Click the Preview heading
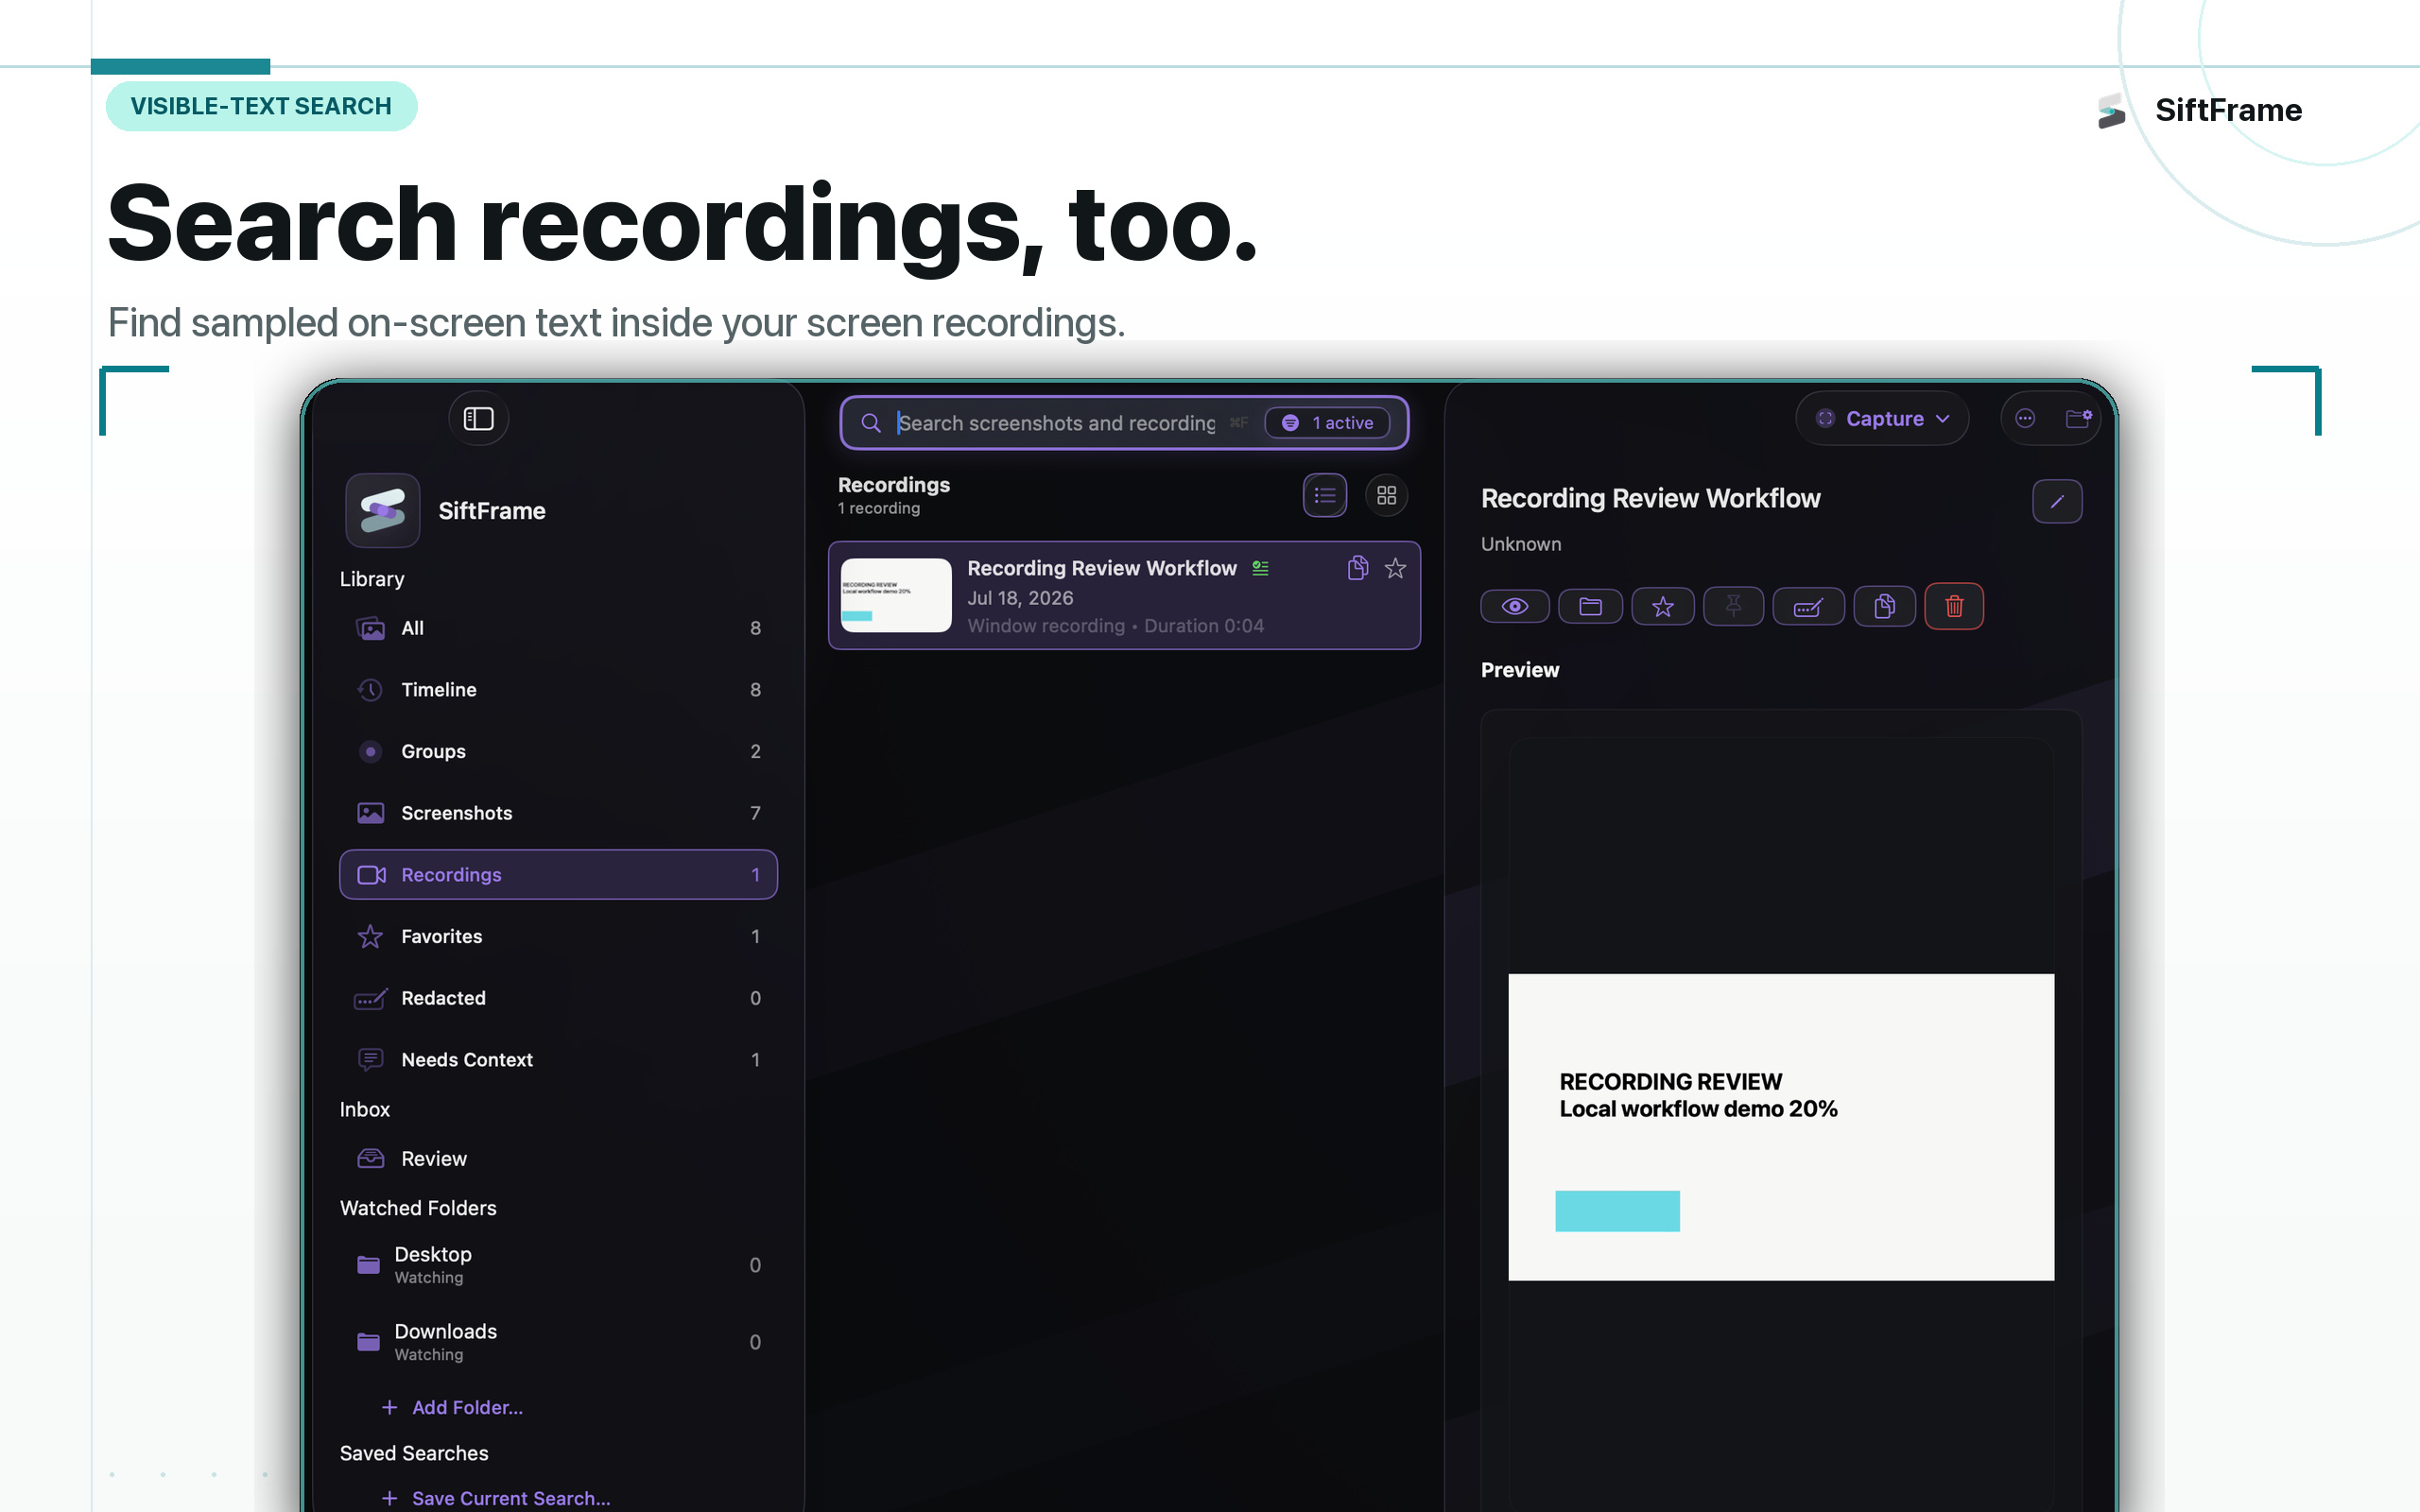The height and width of the screenshot is (1512, 2420). coord(1519,670)
